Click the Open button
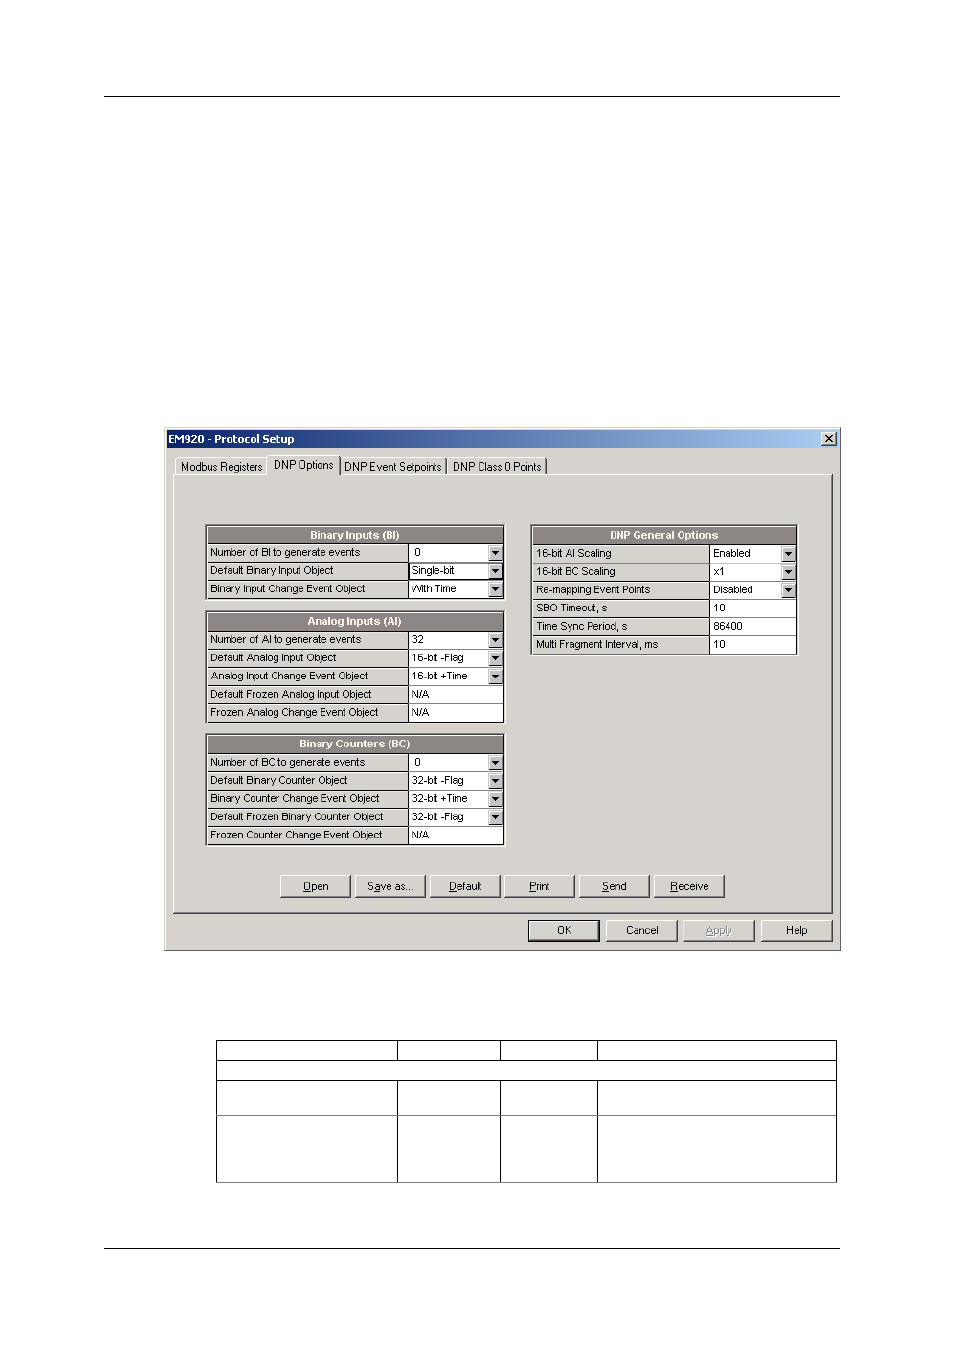The width and height of the screenshot is (954, 1350). pos(316,886)
